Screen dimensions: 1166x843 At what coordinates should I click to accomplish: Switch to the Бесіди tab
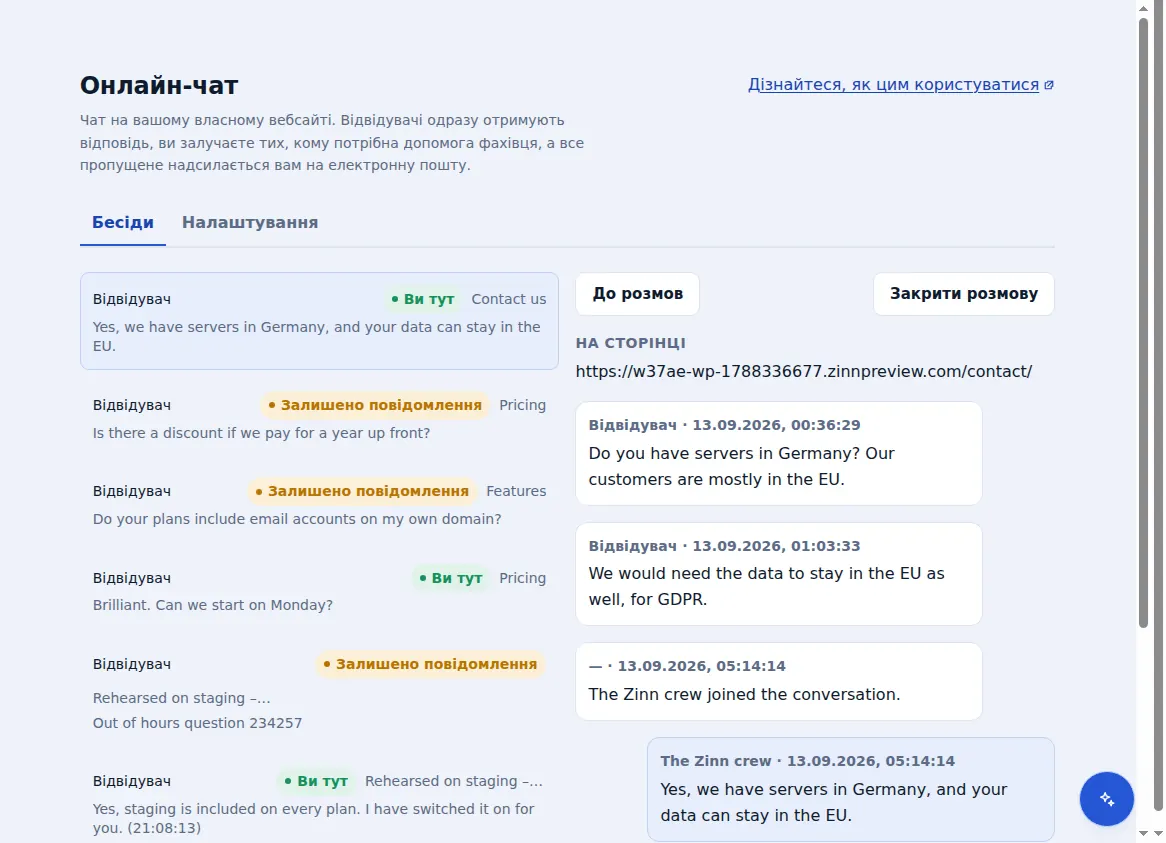click(x=123, y=222)
